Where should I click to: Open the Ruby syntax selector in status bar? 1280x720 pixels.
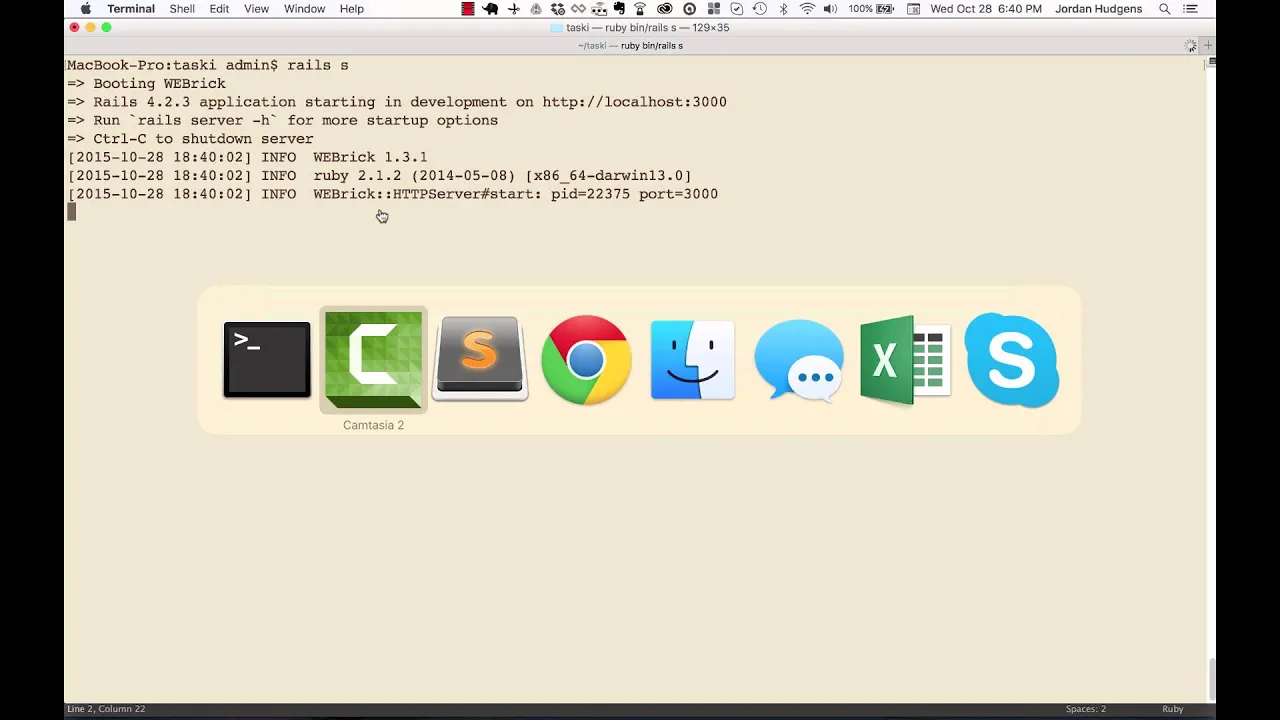pos(1173,709)
